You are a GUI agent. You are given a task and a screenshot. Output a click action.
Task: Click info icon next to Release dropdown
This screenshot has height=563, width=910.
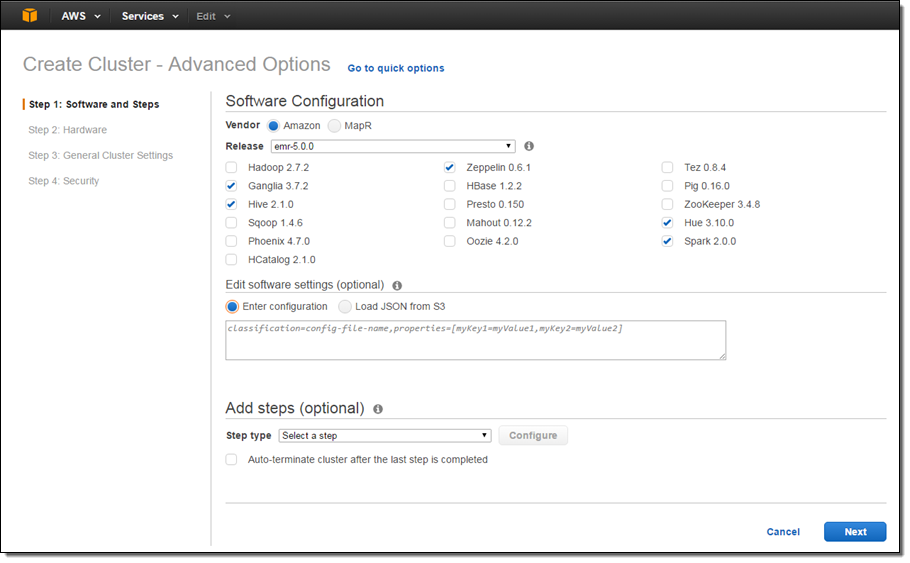pyautogui.click(x=529, y=146)
